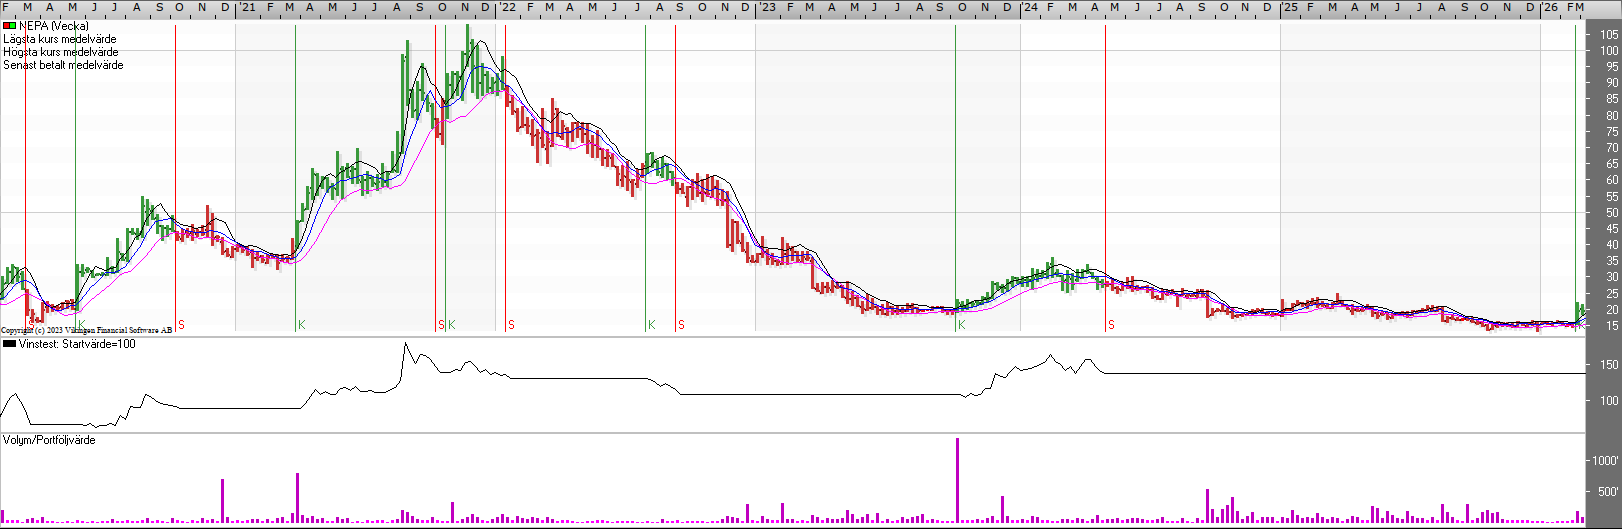Click the first green K marker in 2021
The width and height of the screenshot is (1622, 529).
tap(301, 325)
